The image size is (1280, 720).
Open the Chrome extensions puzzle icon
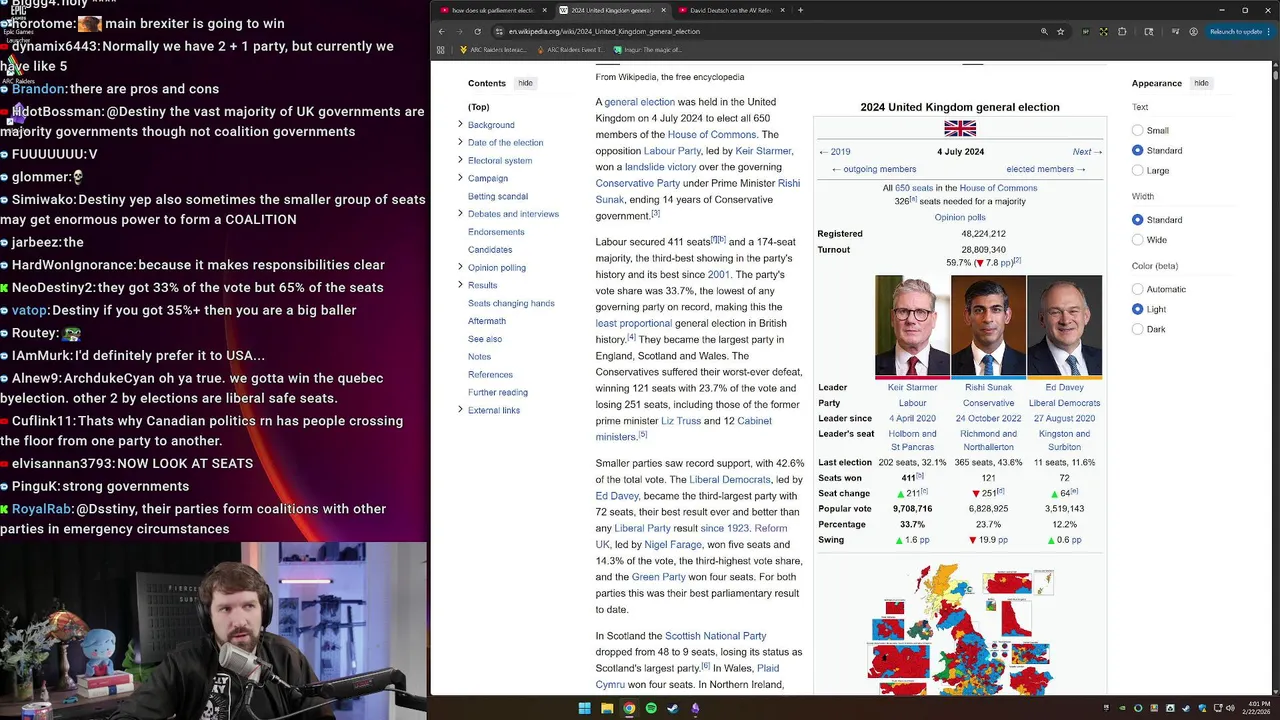[1122, 31]
